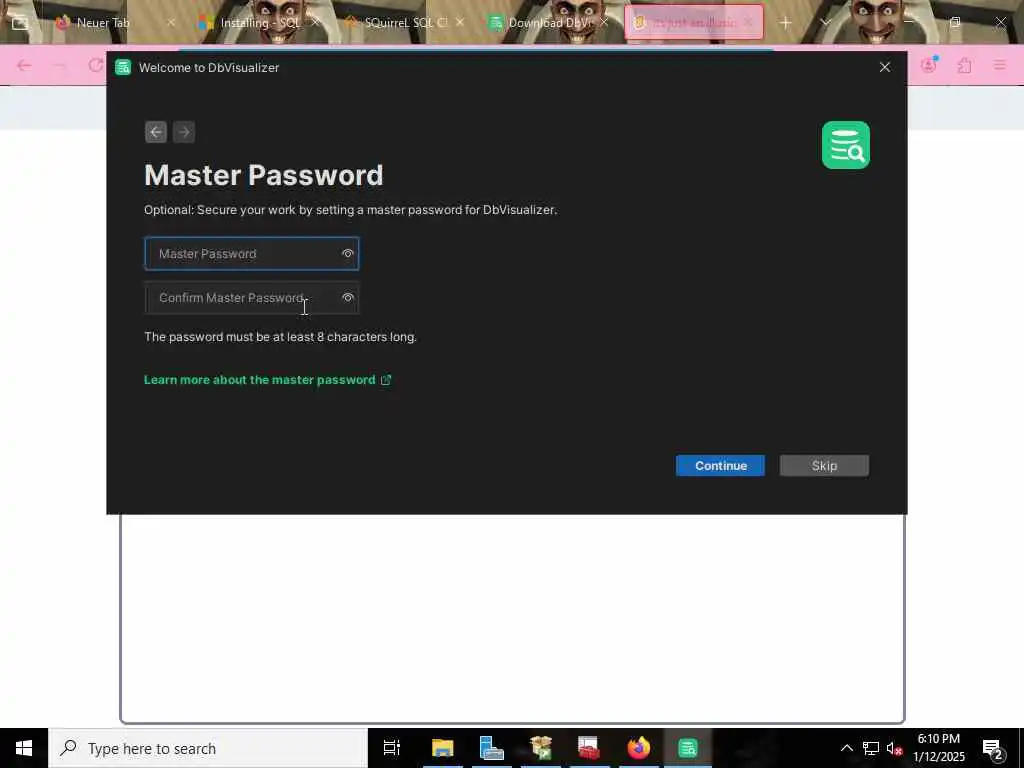Open Firefox account profile icon

pyautogui.click(x=929, y=65)
